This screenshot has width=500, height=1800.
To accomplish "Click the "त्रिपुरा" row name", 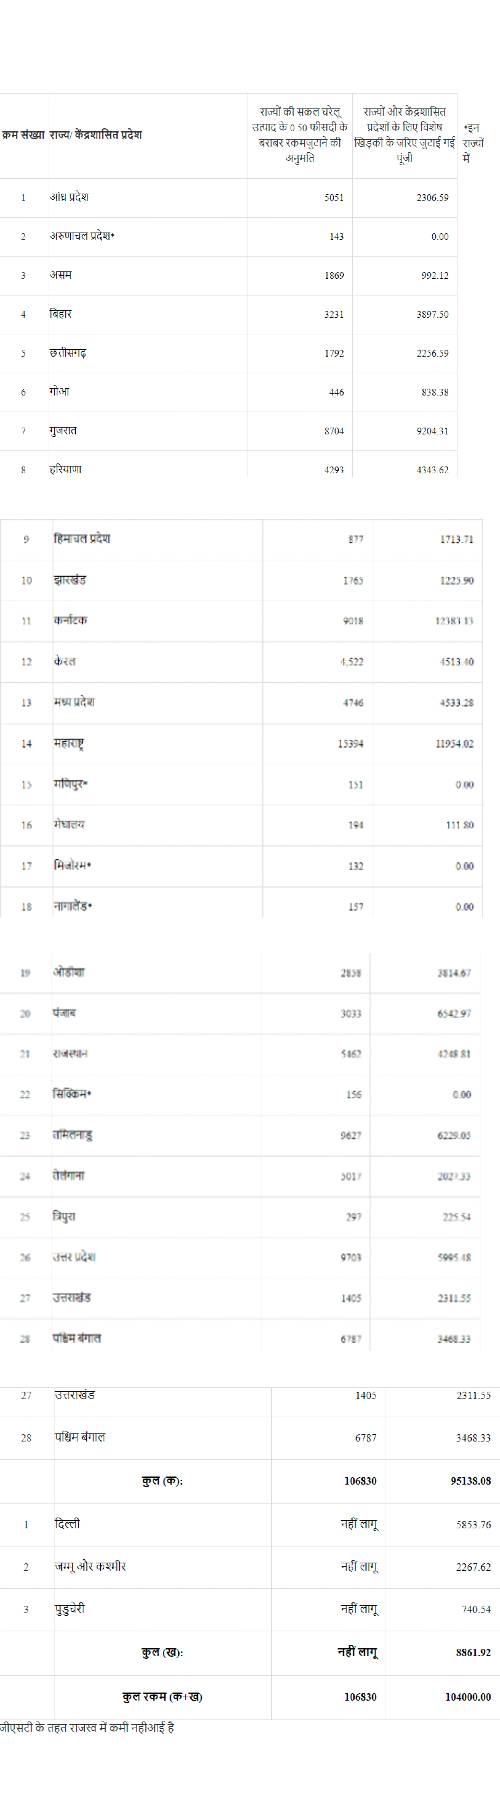I will [x=64, y=1217].
